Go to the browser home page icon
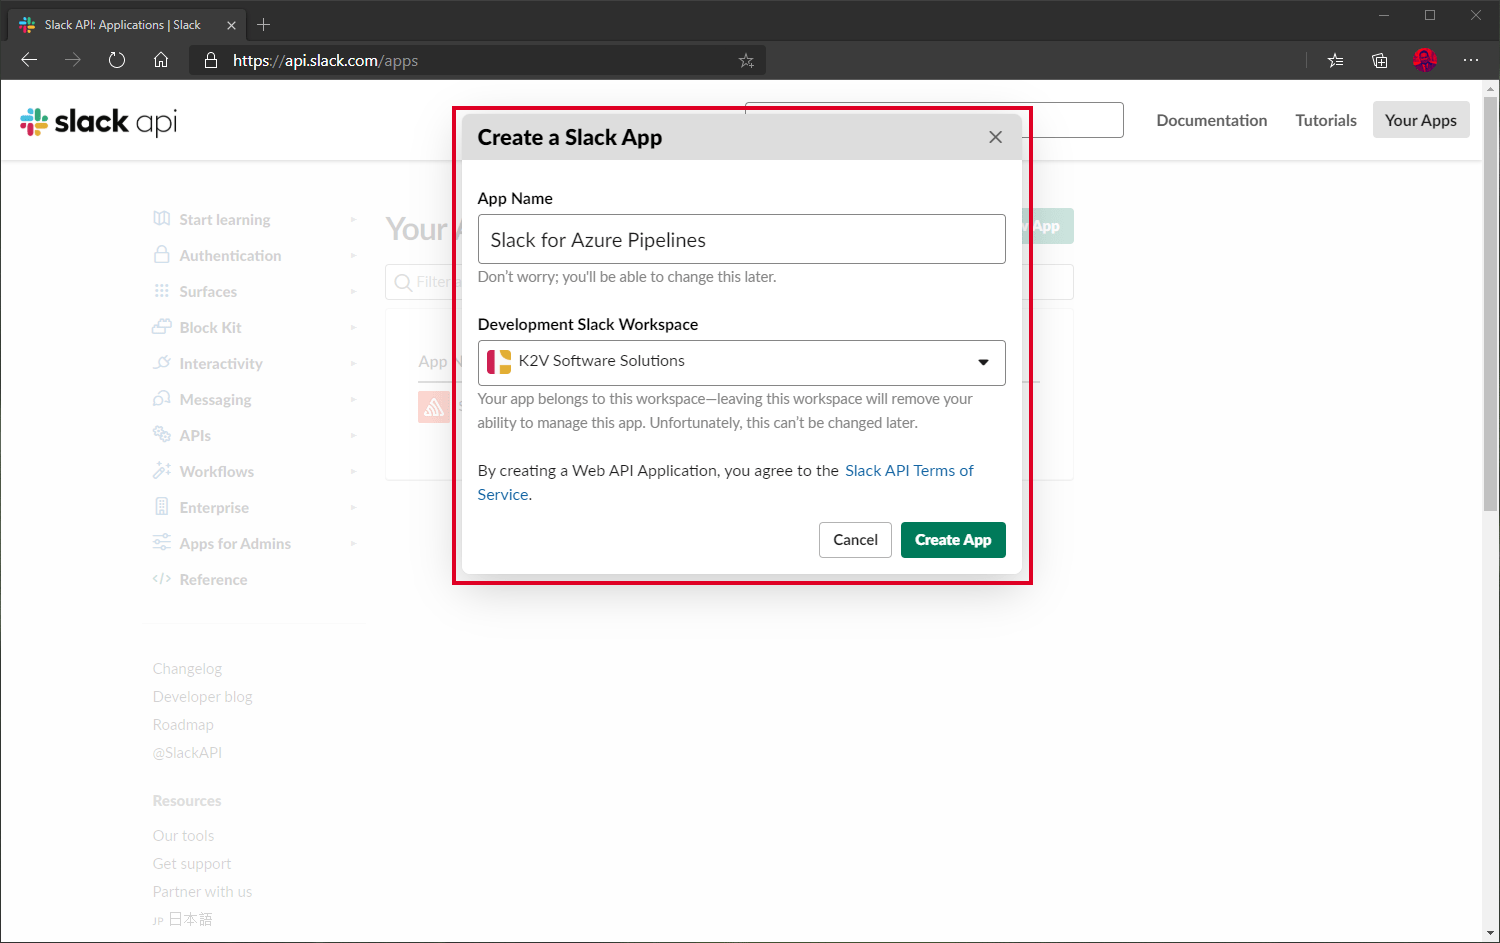1500x943 pixels. pyautogui.click(x=161, y=60)
